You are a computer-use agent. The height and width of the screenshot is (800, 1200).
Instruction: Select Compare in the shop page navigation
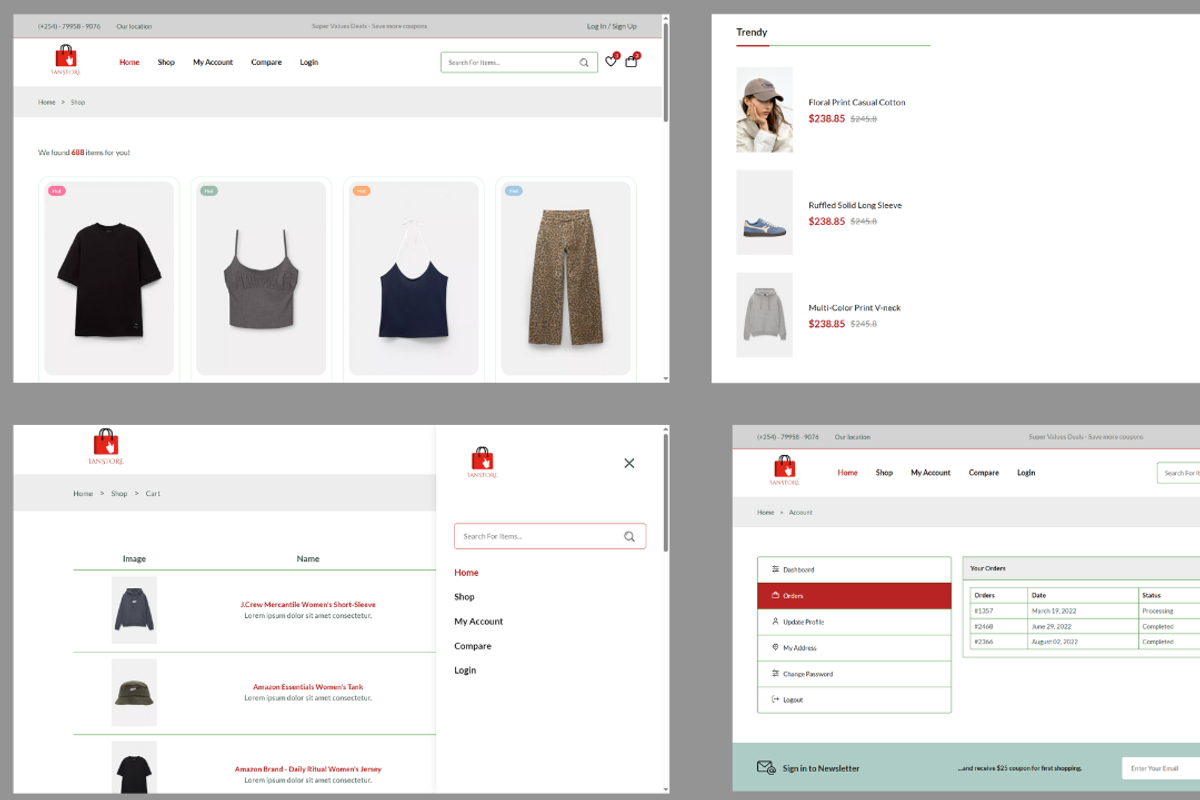click(x=266, y=62)
